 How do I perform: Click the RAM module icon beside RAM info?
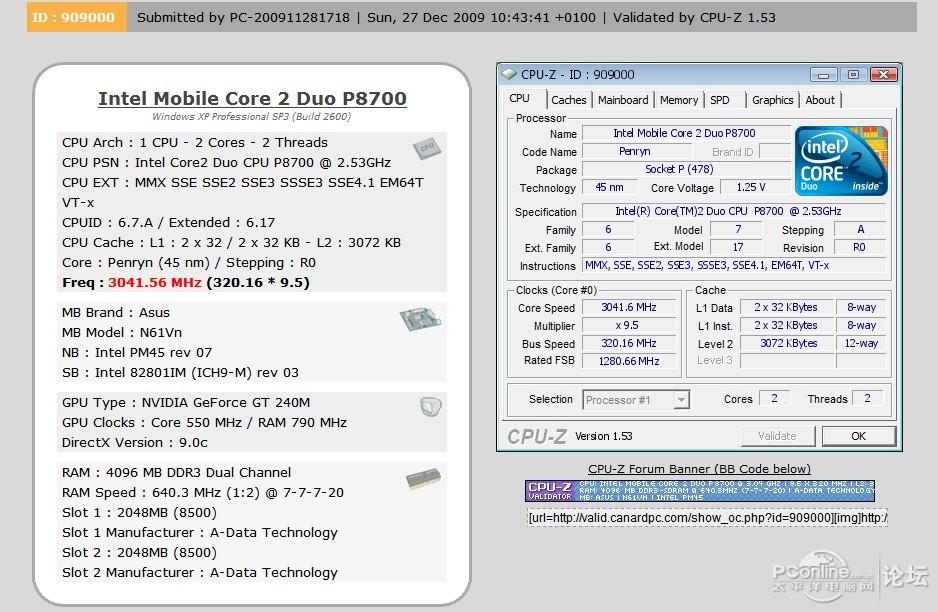coord(424,479)
